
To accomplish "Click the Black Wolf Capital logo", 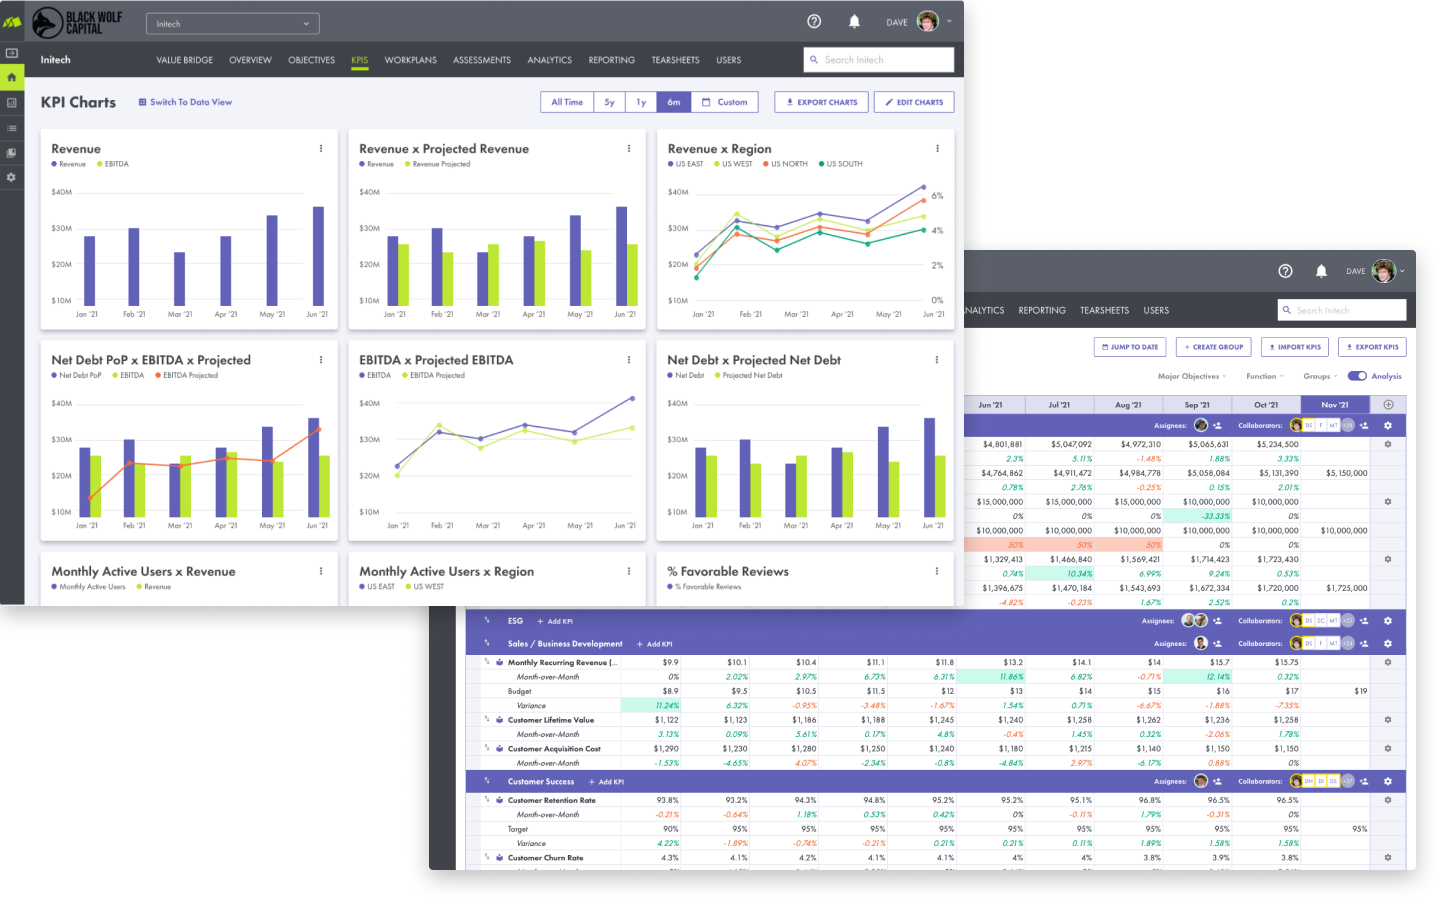I will click(79, 22).
